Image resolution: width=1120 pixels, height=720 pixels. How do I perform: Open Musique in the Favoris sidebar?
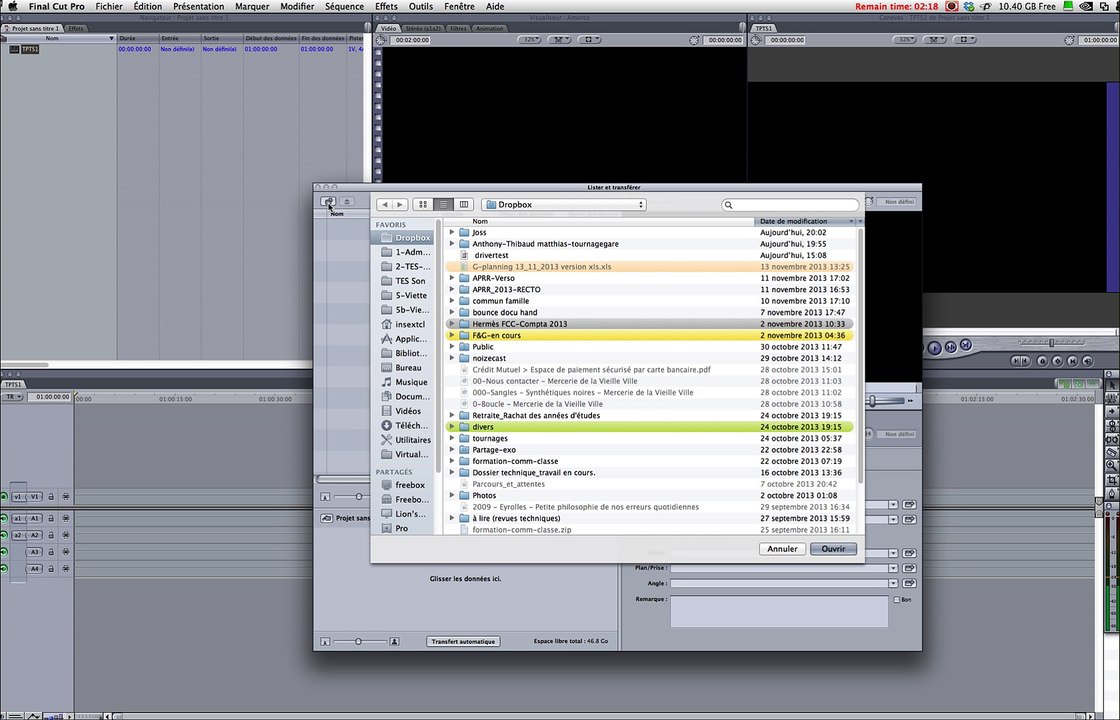tap(404, 382)
